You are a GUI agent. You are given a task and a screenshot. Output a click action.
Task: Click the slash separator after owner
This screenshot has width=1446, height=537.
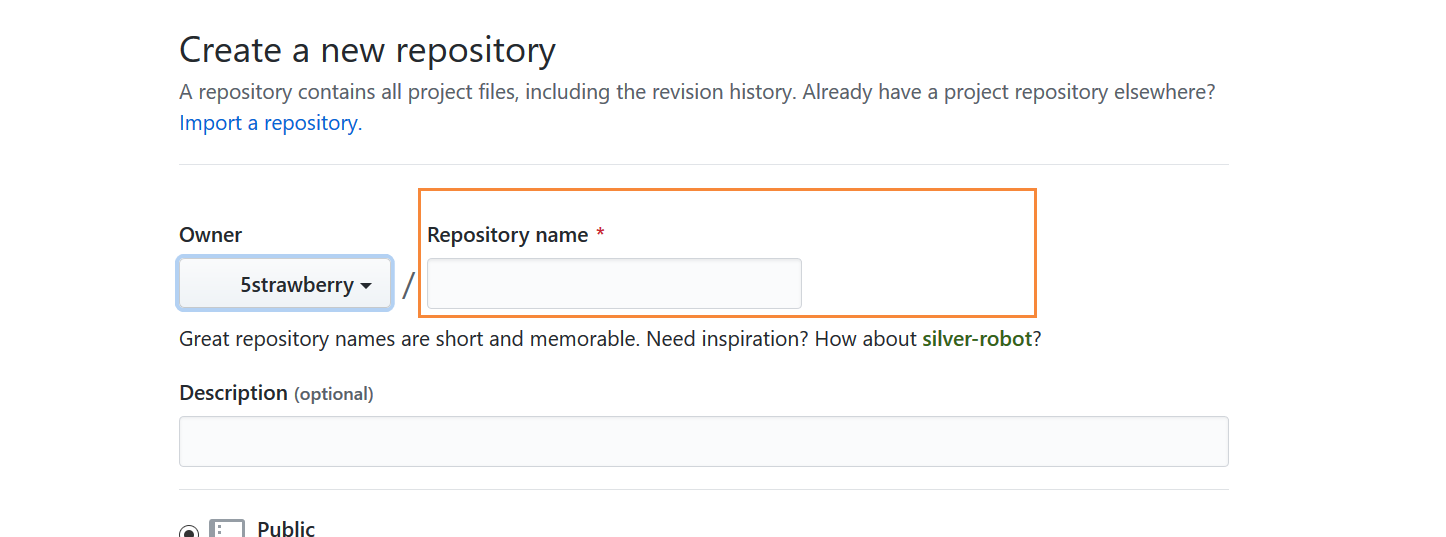pos(408,285)
